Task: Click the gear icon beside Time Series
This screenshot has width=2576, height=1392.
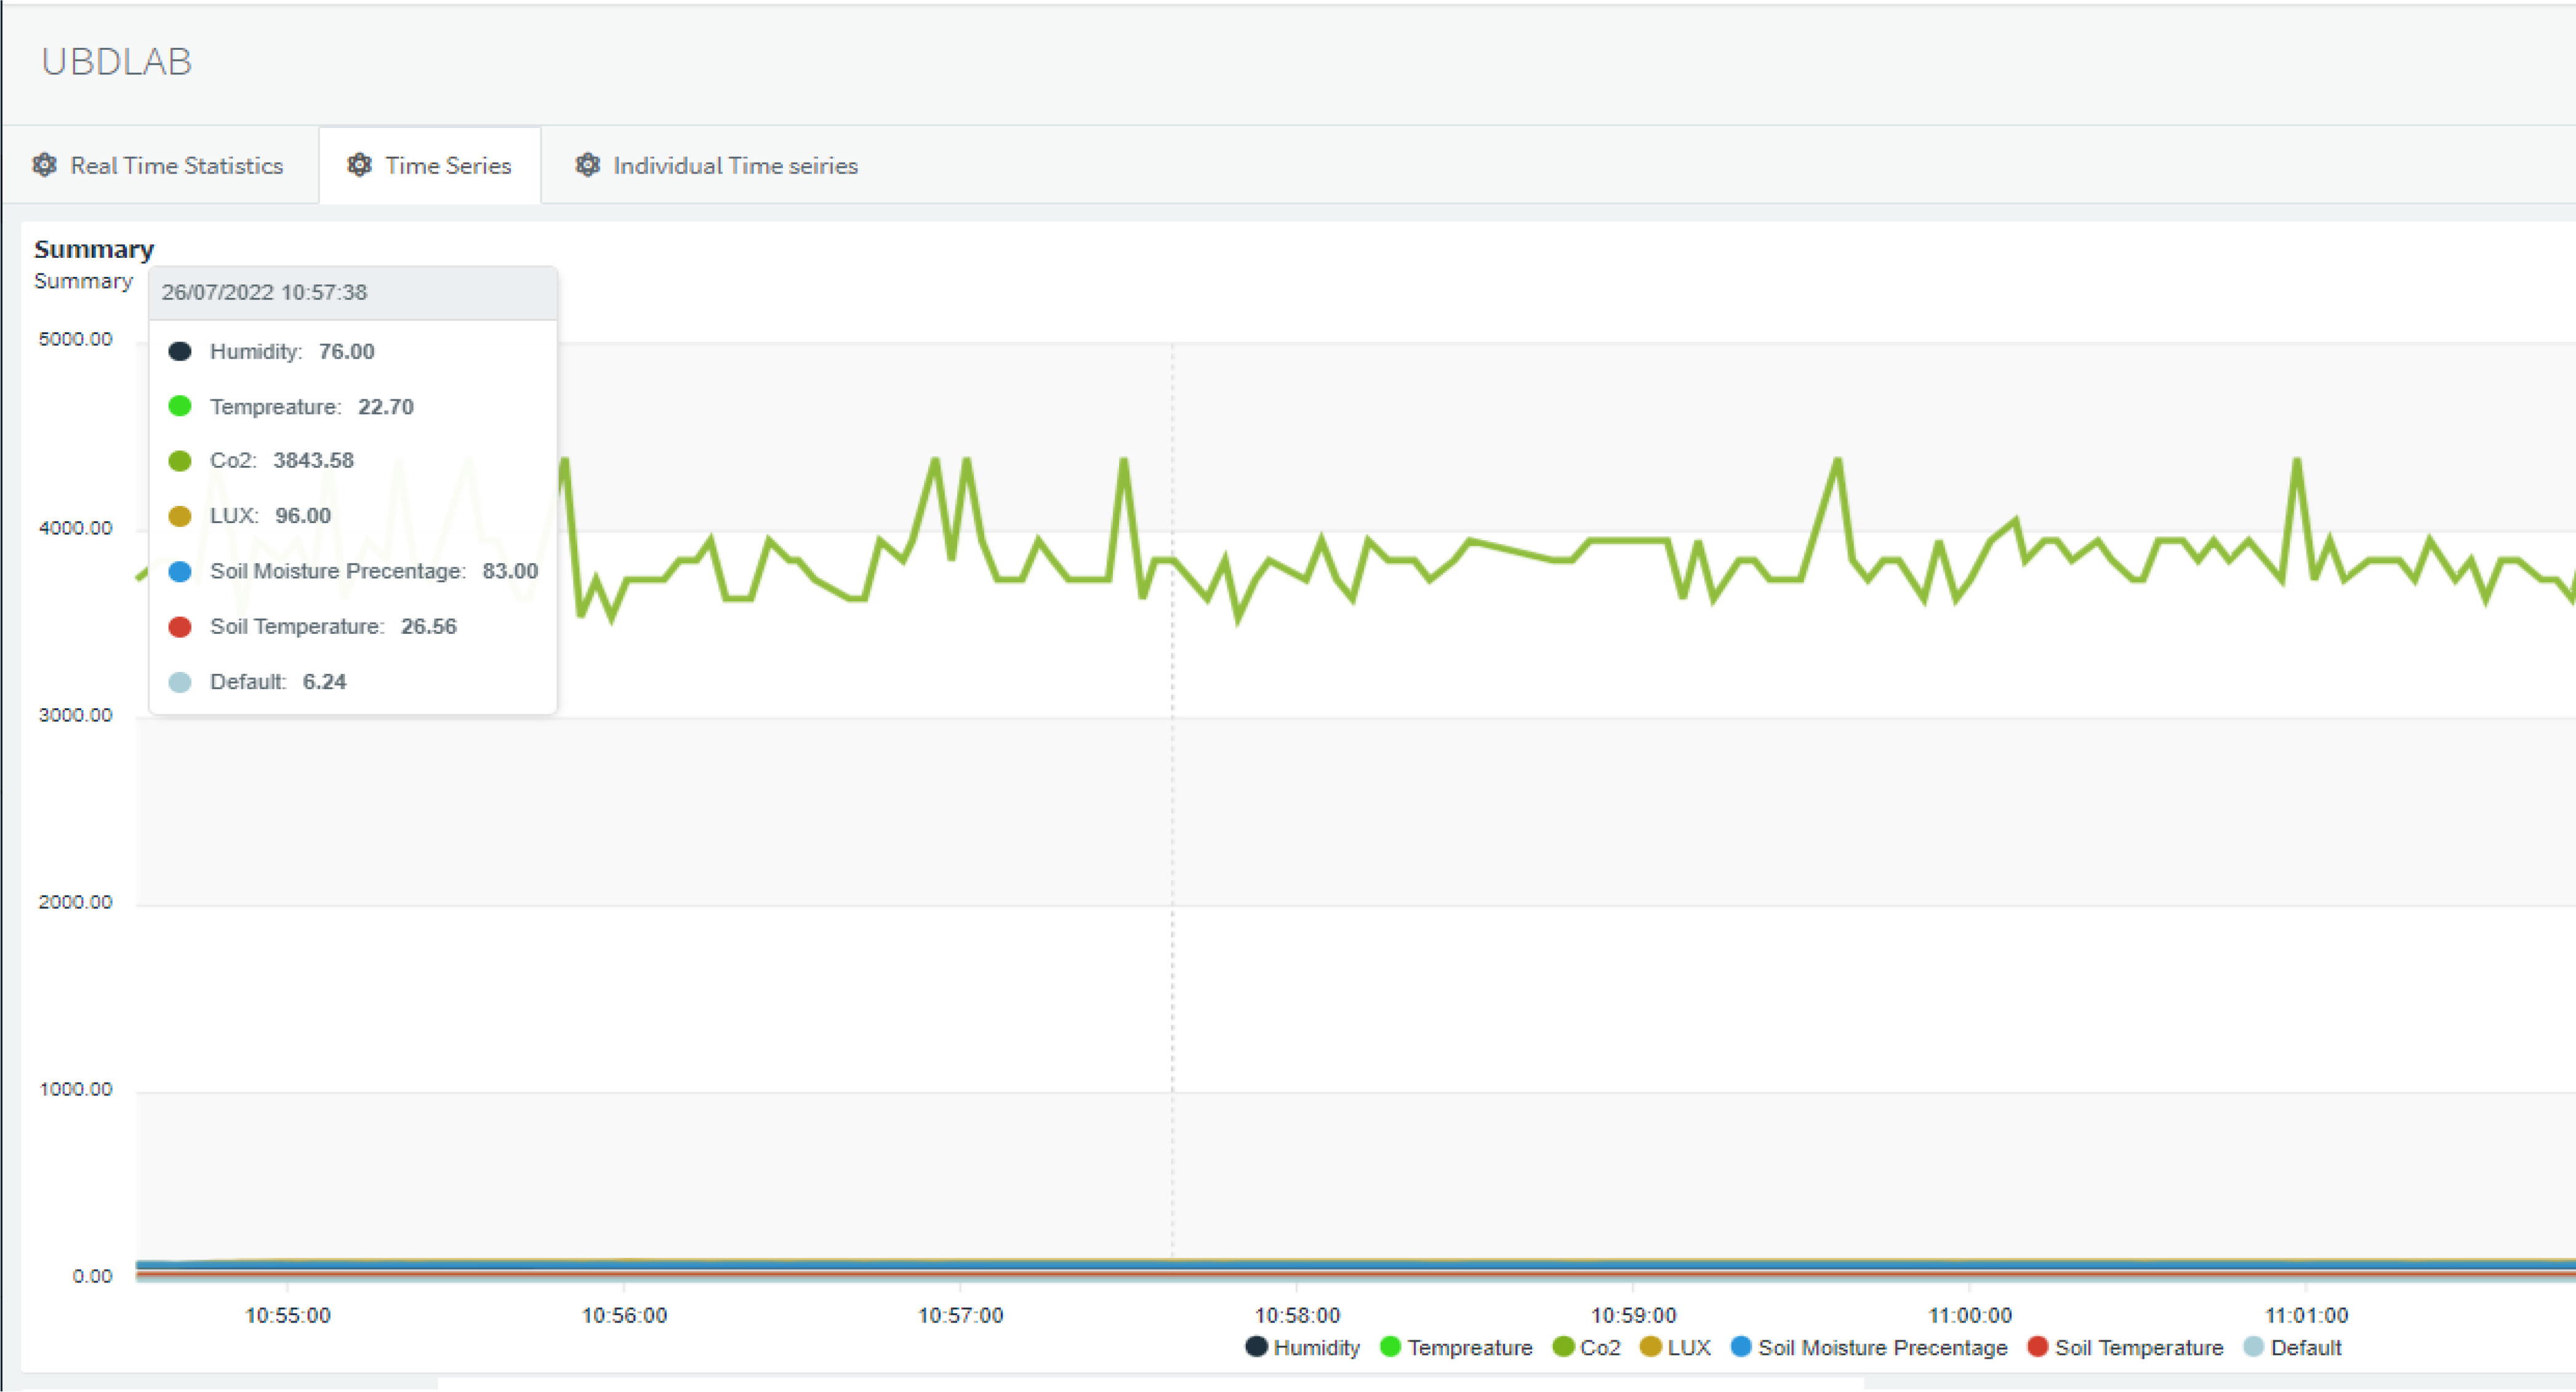Action: coord(359,165)
